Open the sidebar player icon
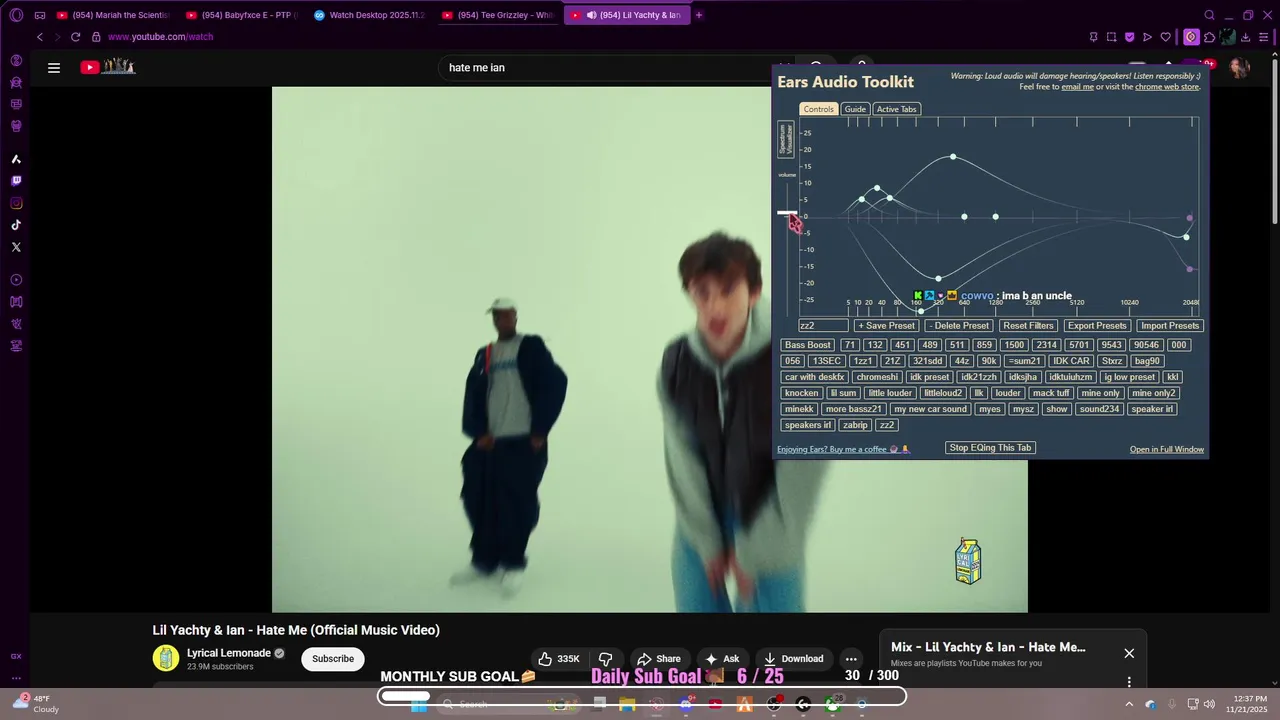The image size is (1280, 720). (16, 280)
